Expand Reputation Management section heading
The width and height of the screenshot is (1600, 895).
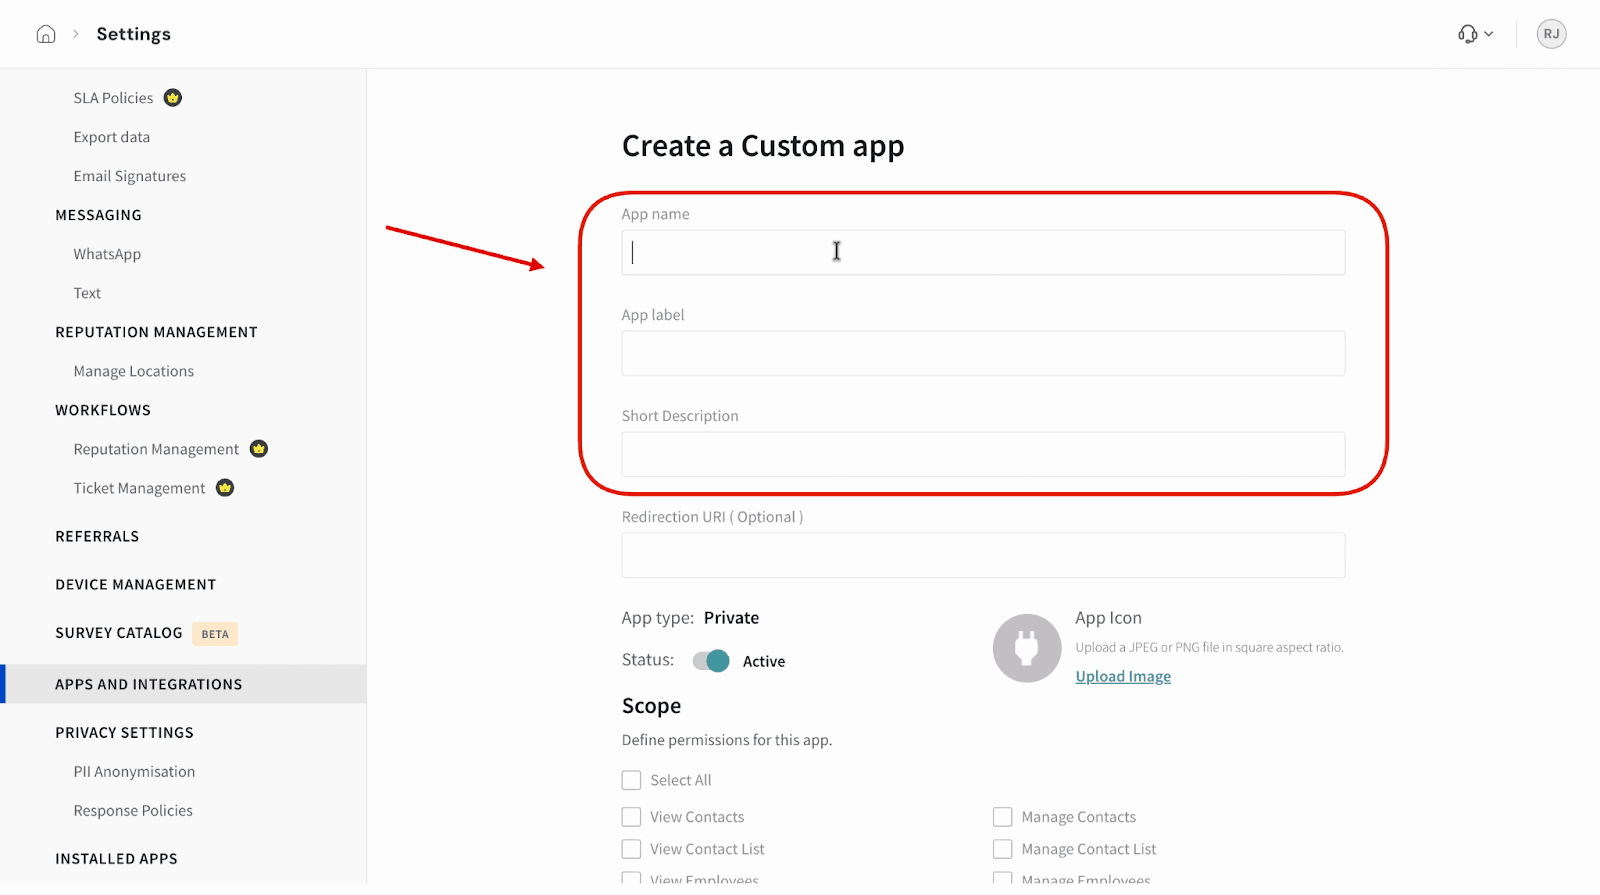point(156,332)
